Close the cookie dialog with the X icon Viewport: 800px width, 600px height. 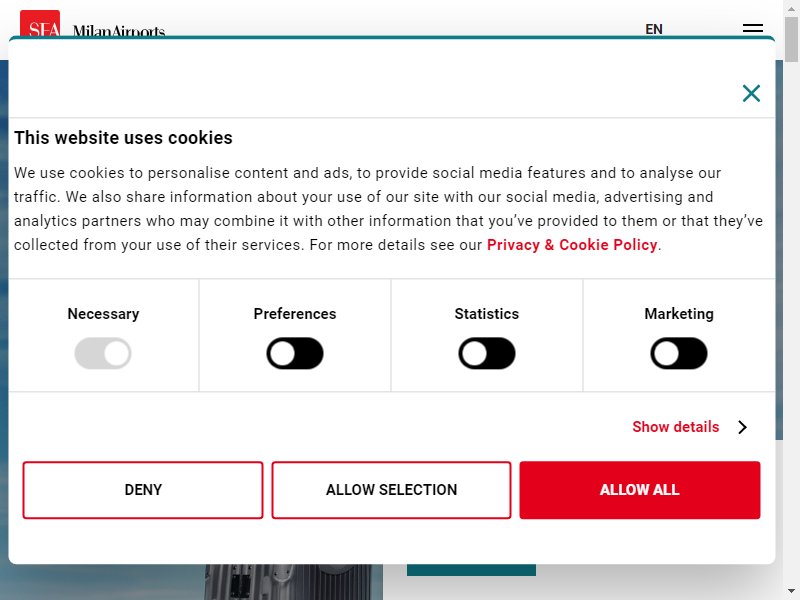coord(751,93)
